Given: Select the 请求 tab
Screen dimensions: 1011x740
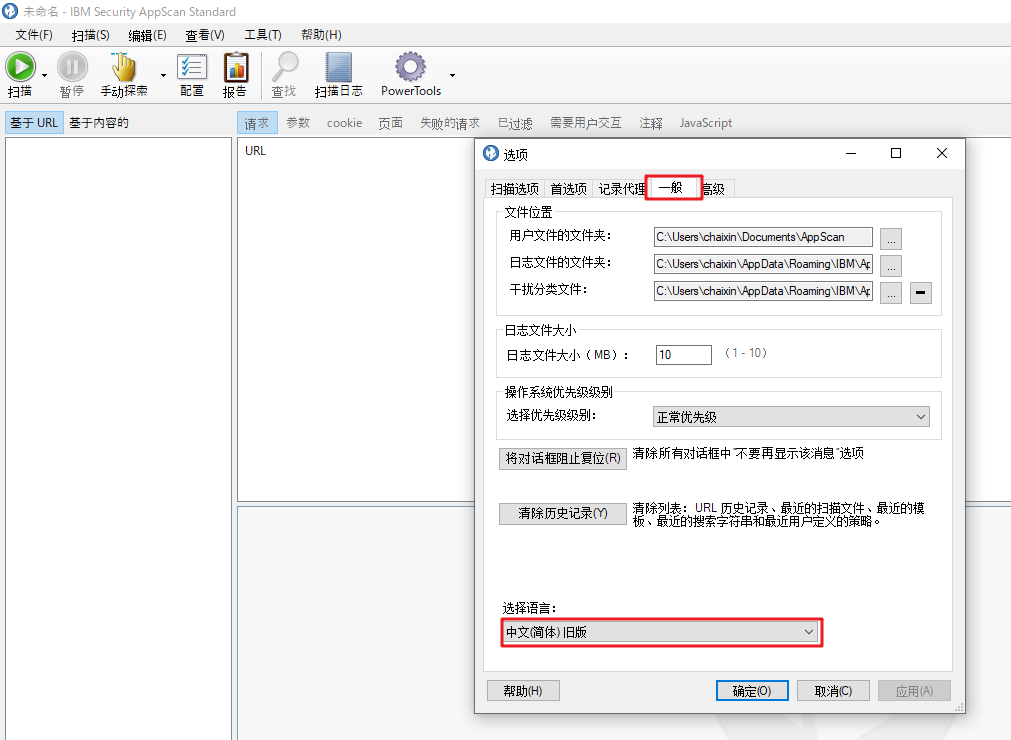Looking at the screenshot, I should point(257,122).
